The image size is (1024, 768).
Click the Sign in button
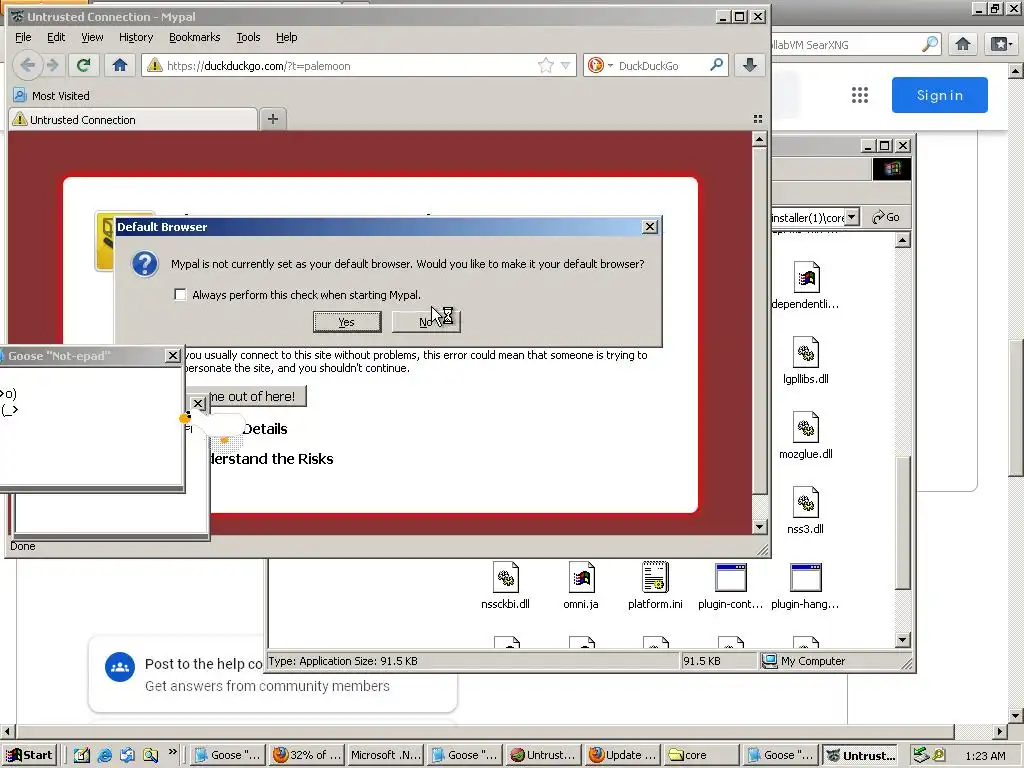tap(939, 95)
